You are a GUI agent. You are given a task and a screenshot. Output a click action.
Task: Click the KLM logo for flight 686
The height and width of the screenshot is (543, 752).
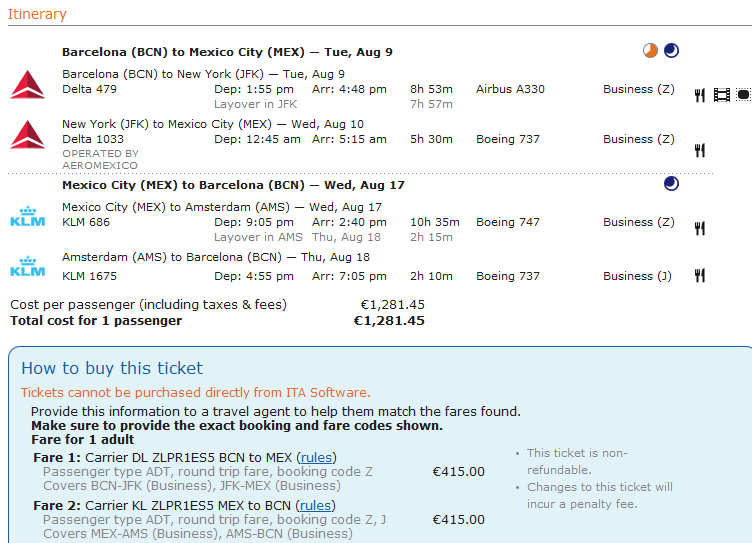pyautogui.click(x=27, y=218)
